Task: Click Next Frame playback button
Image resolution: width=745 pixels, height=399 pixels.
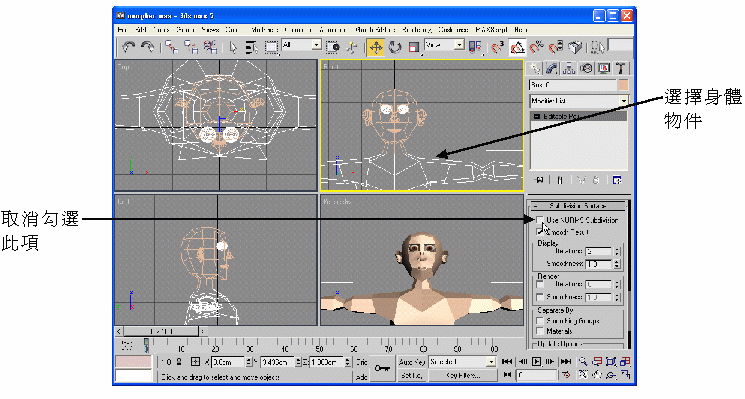Action: click(550, 361)
